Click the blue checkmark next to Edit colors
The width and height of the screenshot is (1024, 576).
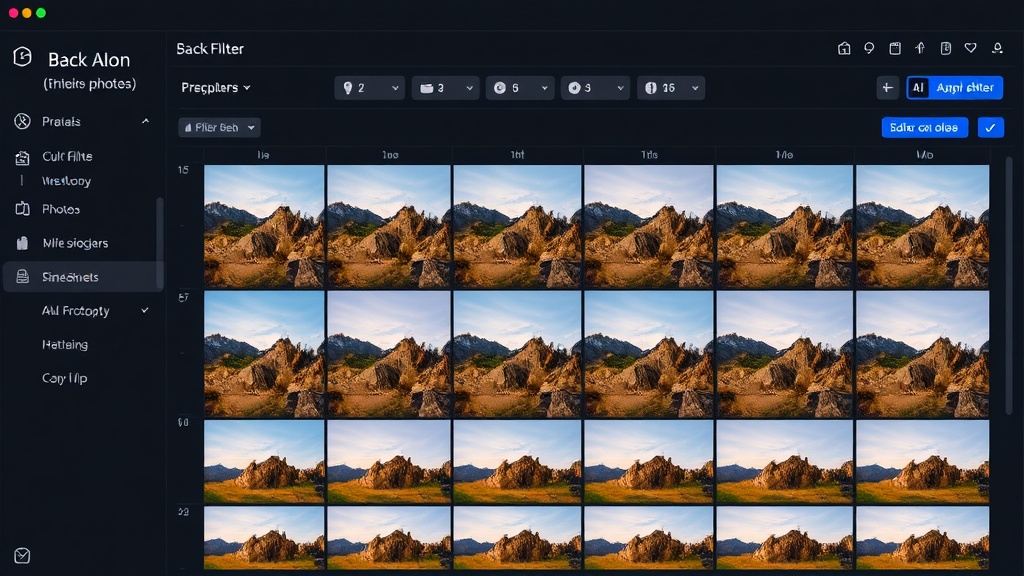click(991, 127)
